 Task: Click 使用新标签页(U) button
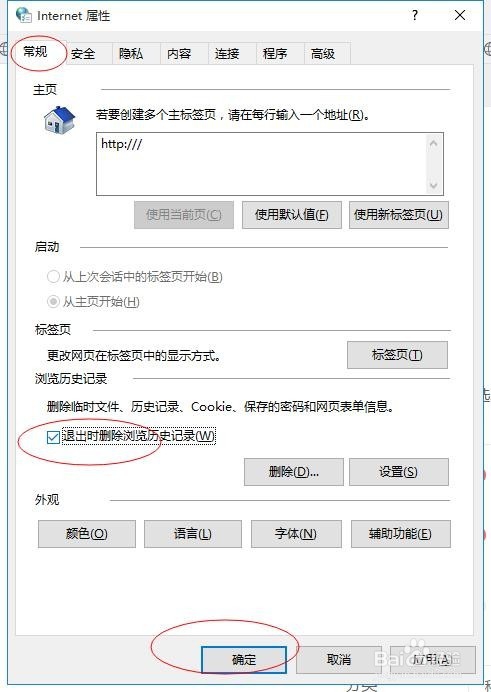398,215
